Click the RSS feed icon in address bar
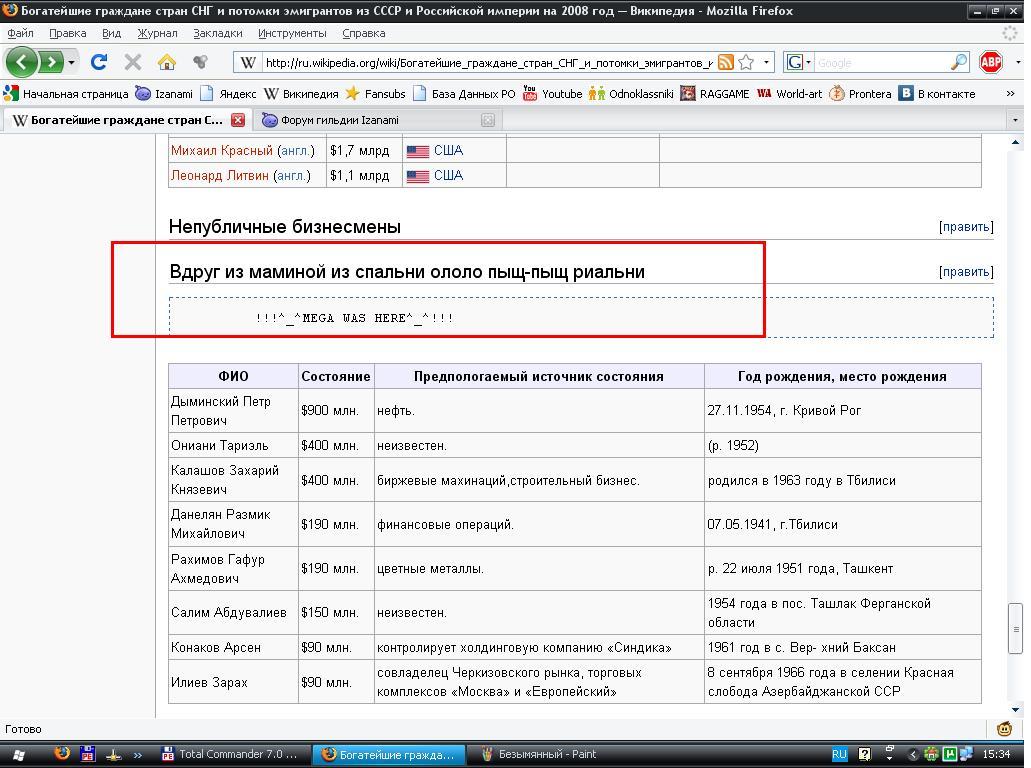This screenshot has width=1031, height=768. point(725,62)
